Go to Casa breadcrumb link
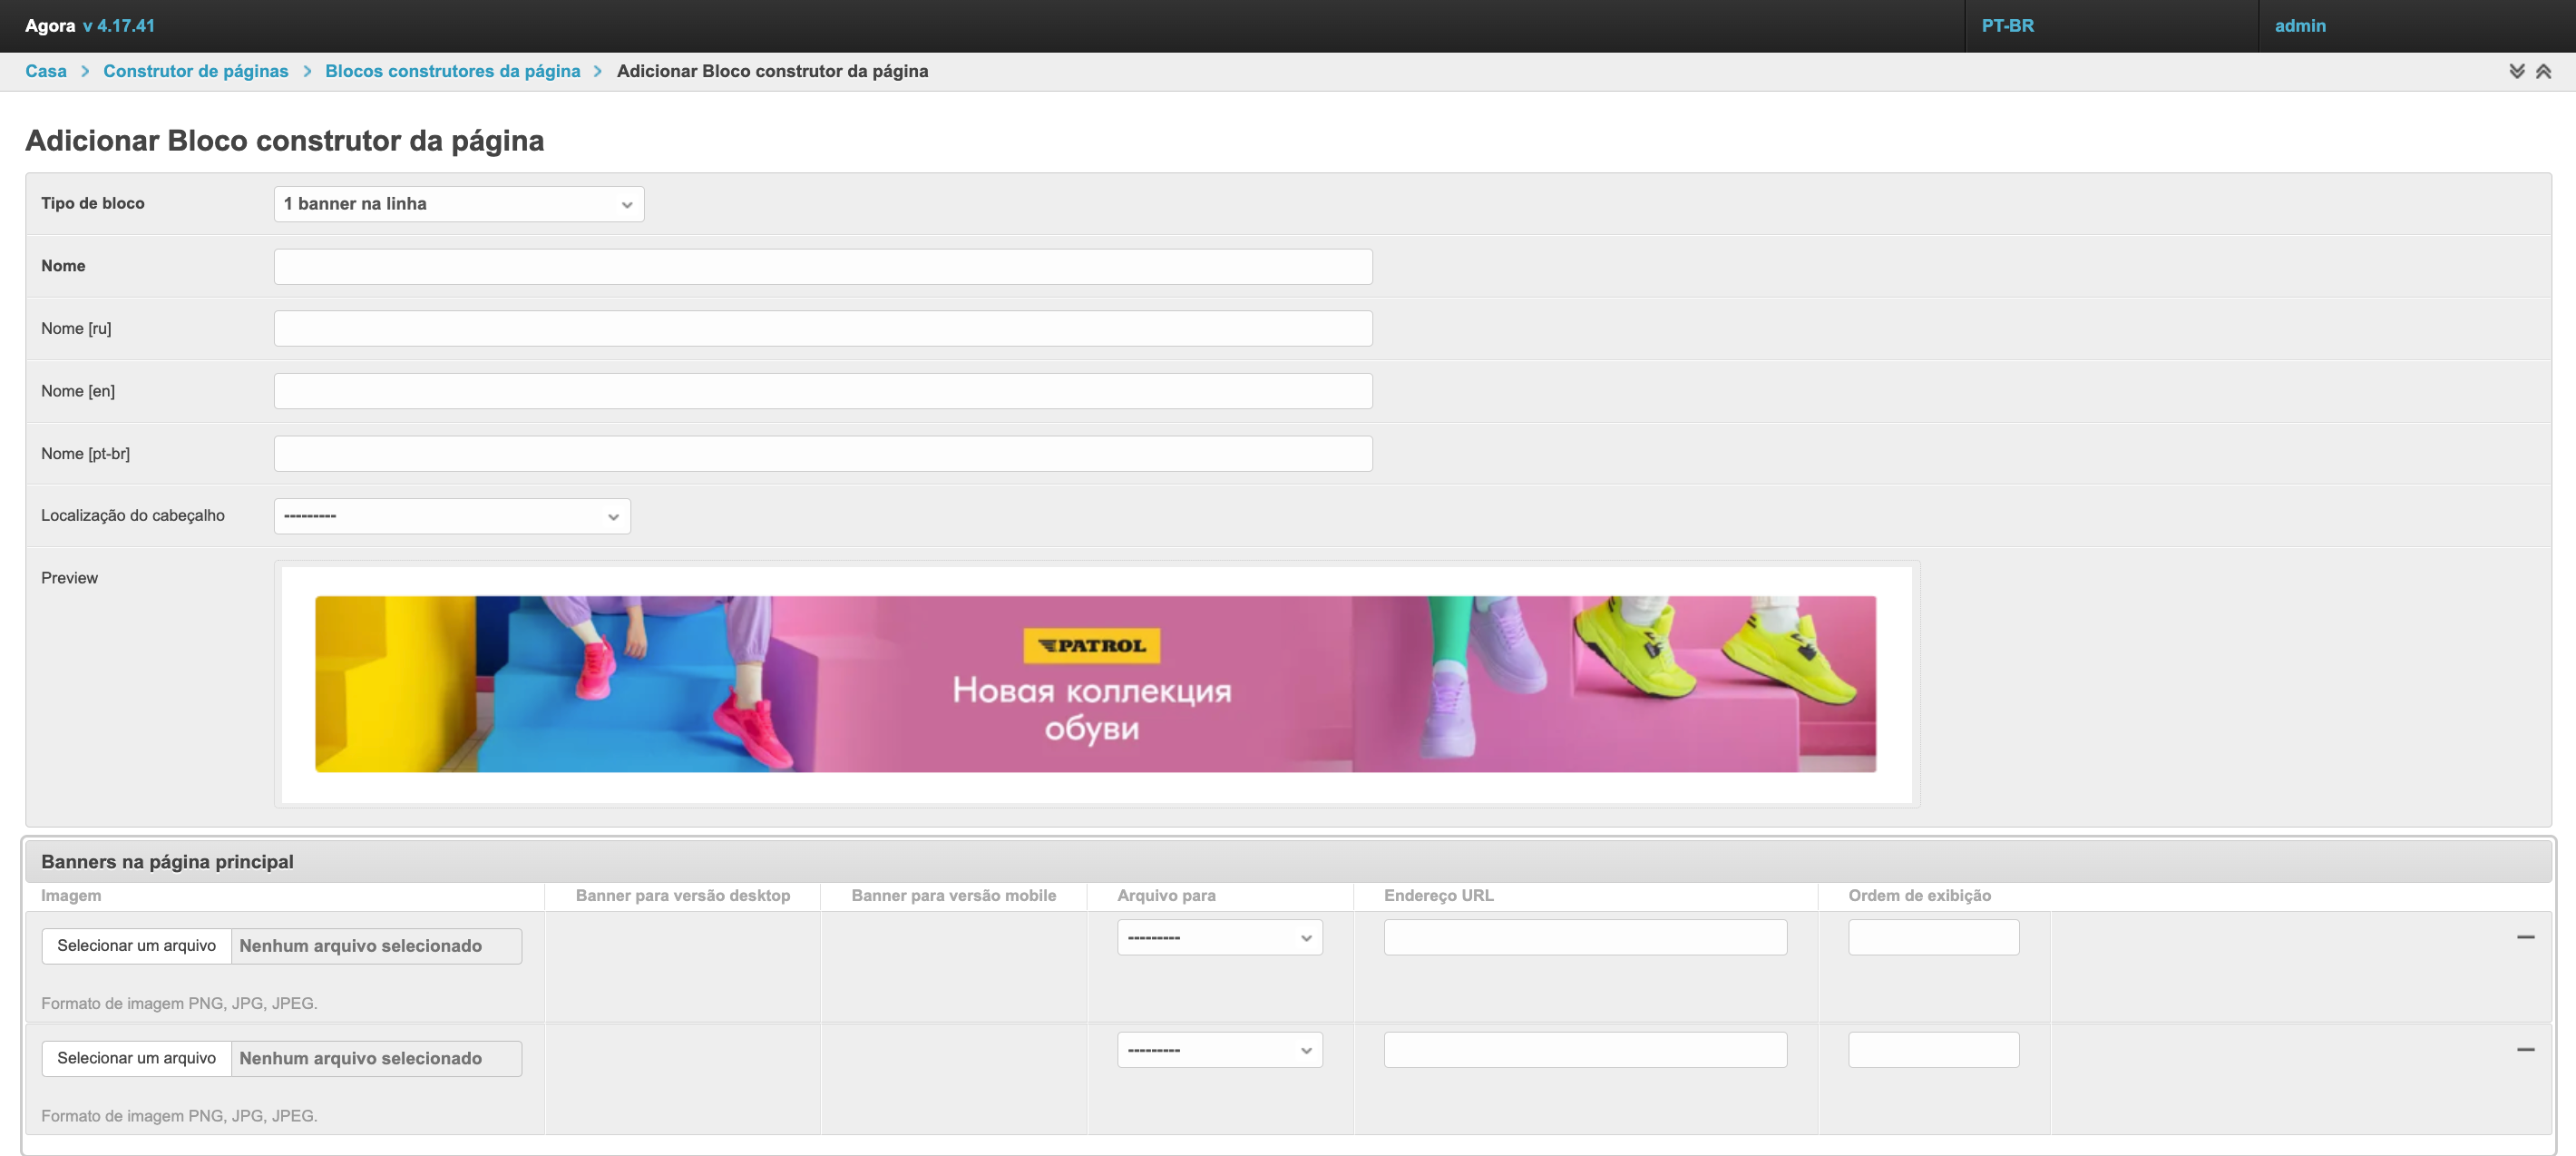Screen dimensions: 2576x1156 coord(46,71)
